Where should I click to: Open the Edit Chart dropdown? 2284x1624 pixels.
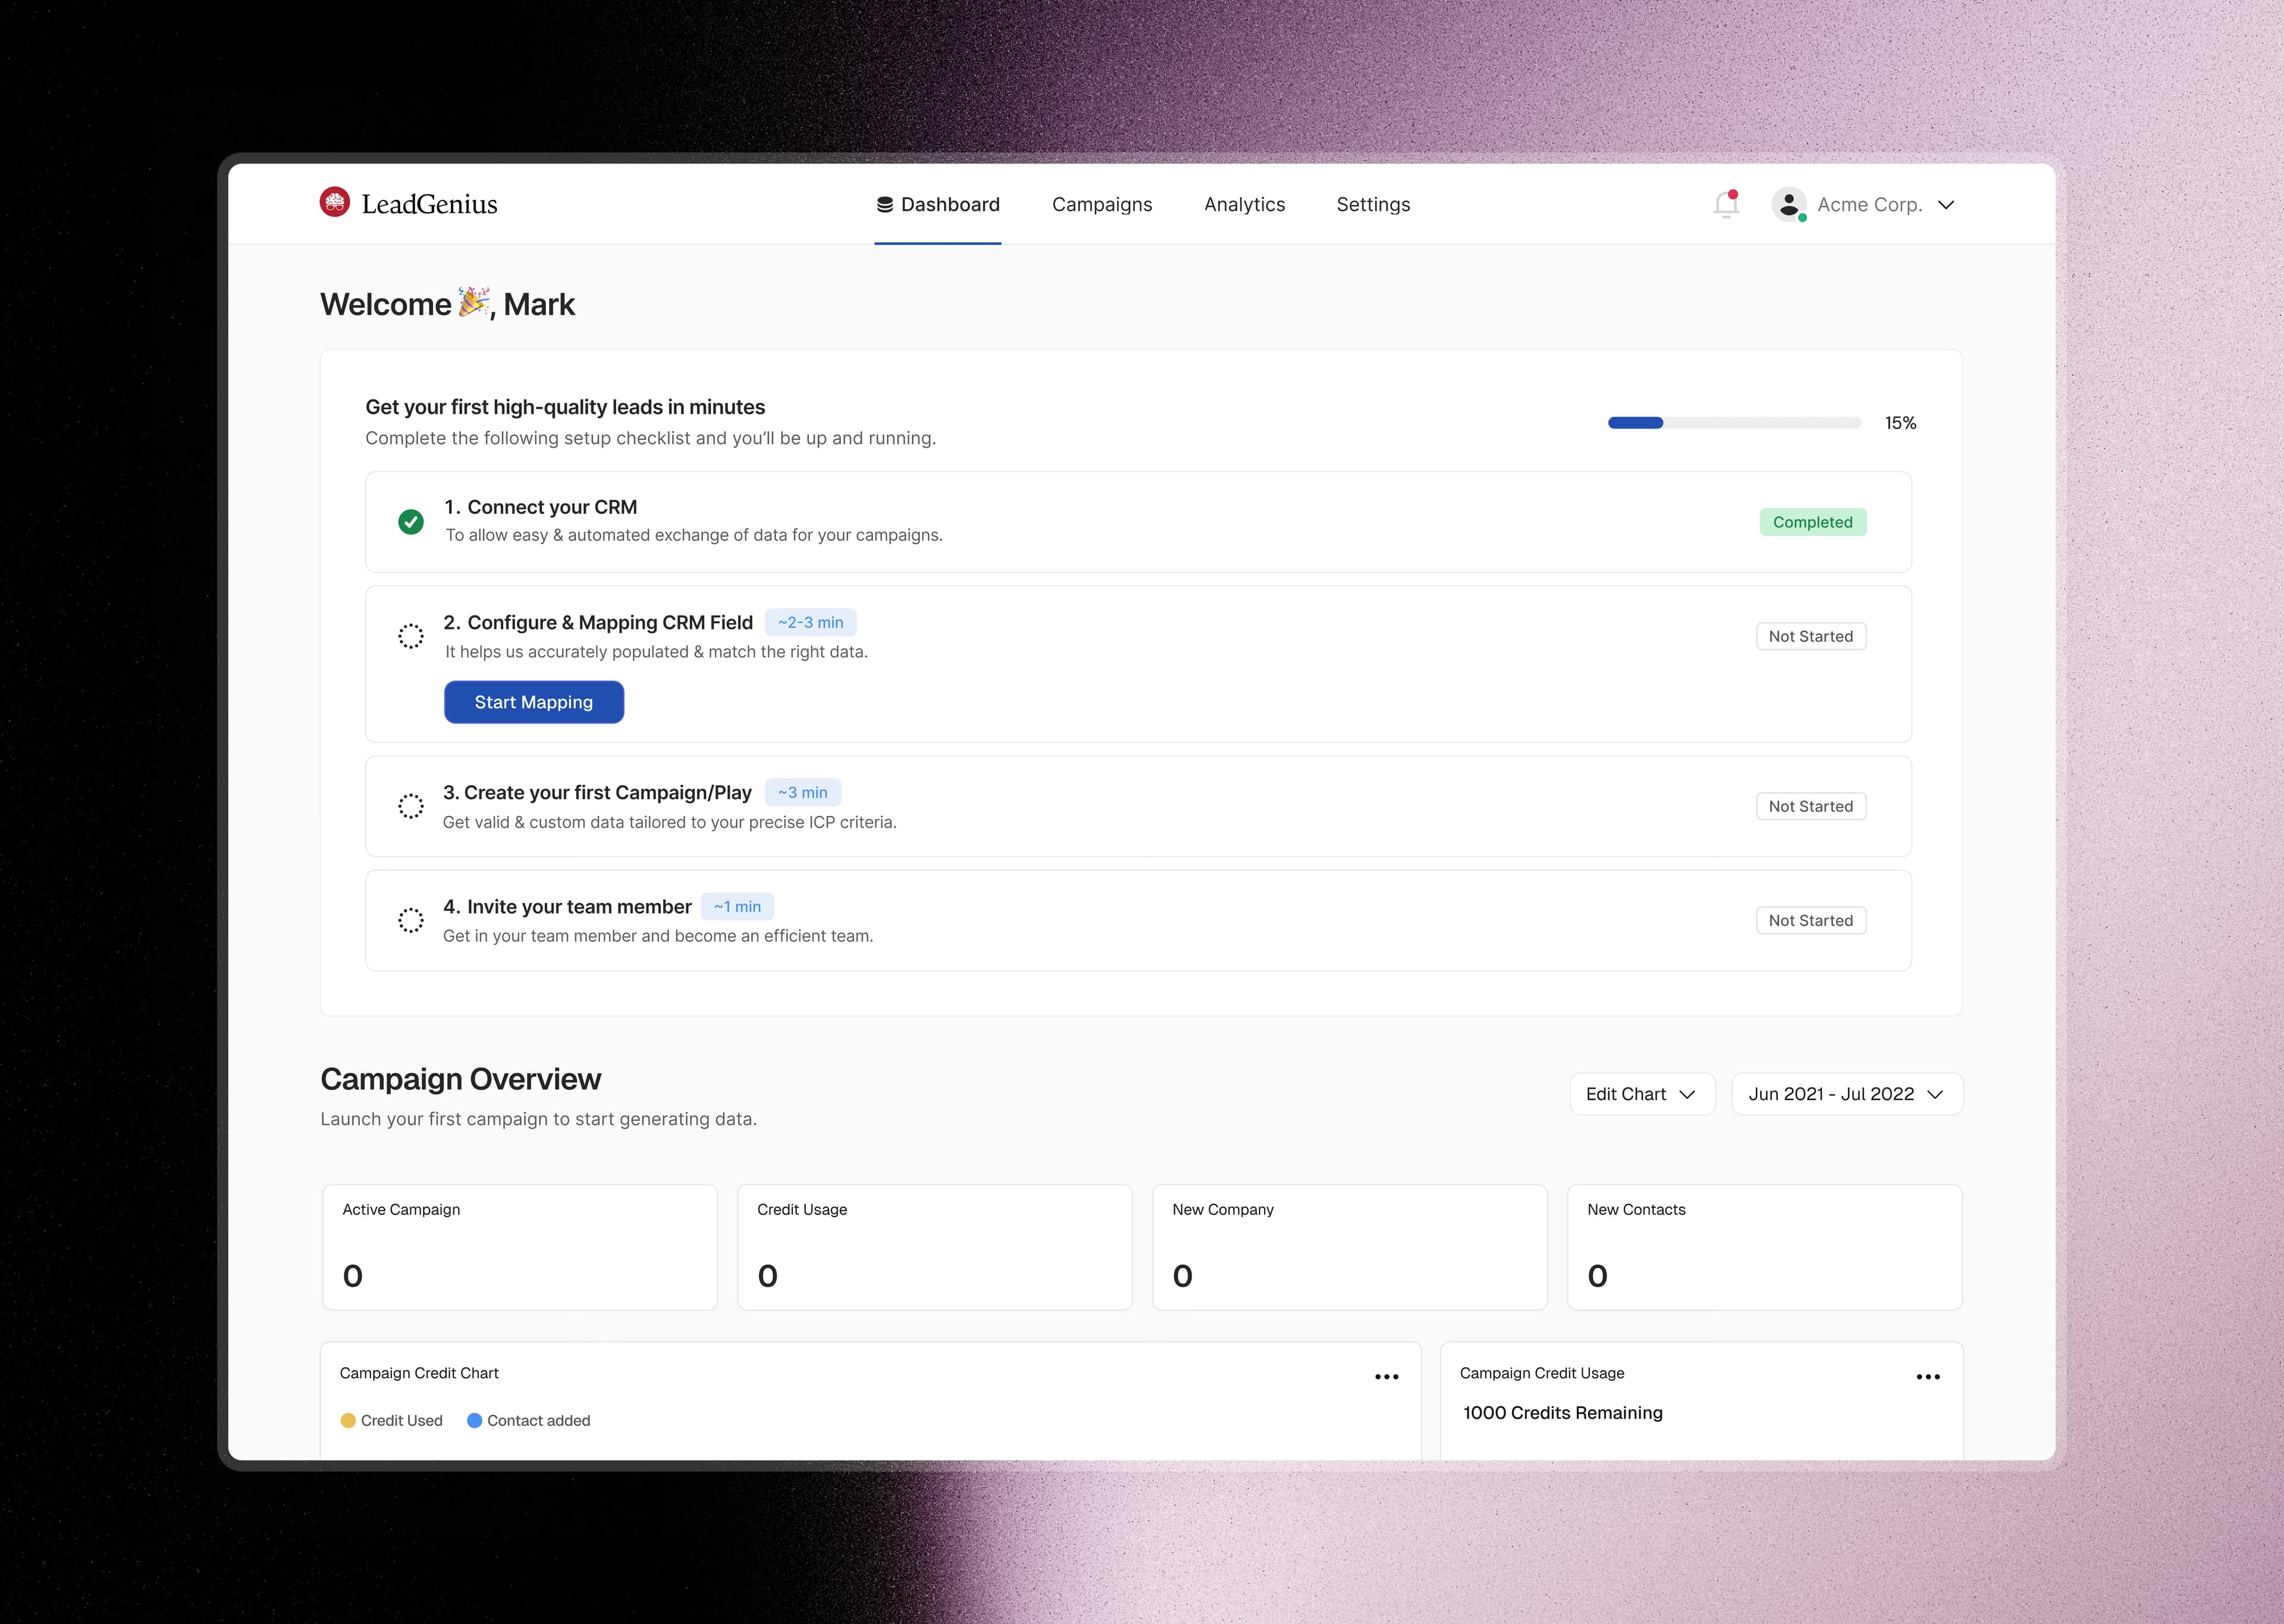[x=1641, y=1093]
